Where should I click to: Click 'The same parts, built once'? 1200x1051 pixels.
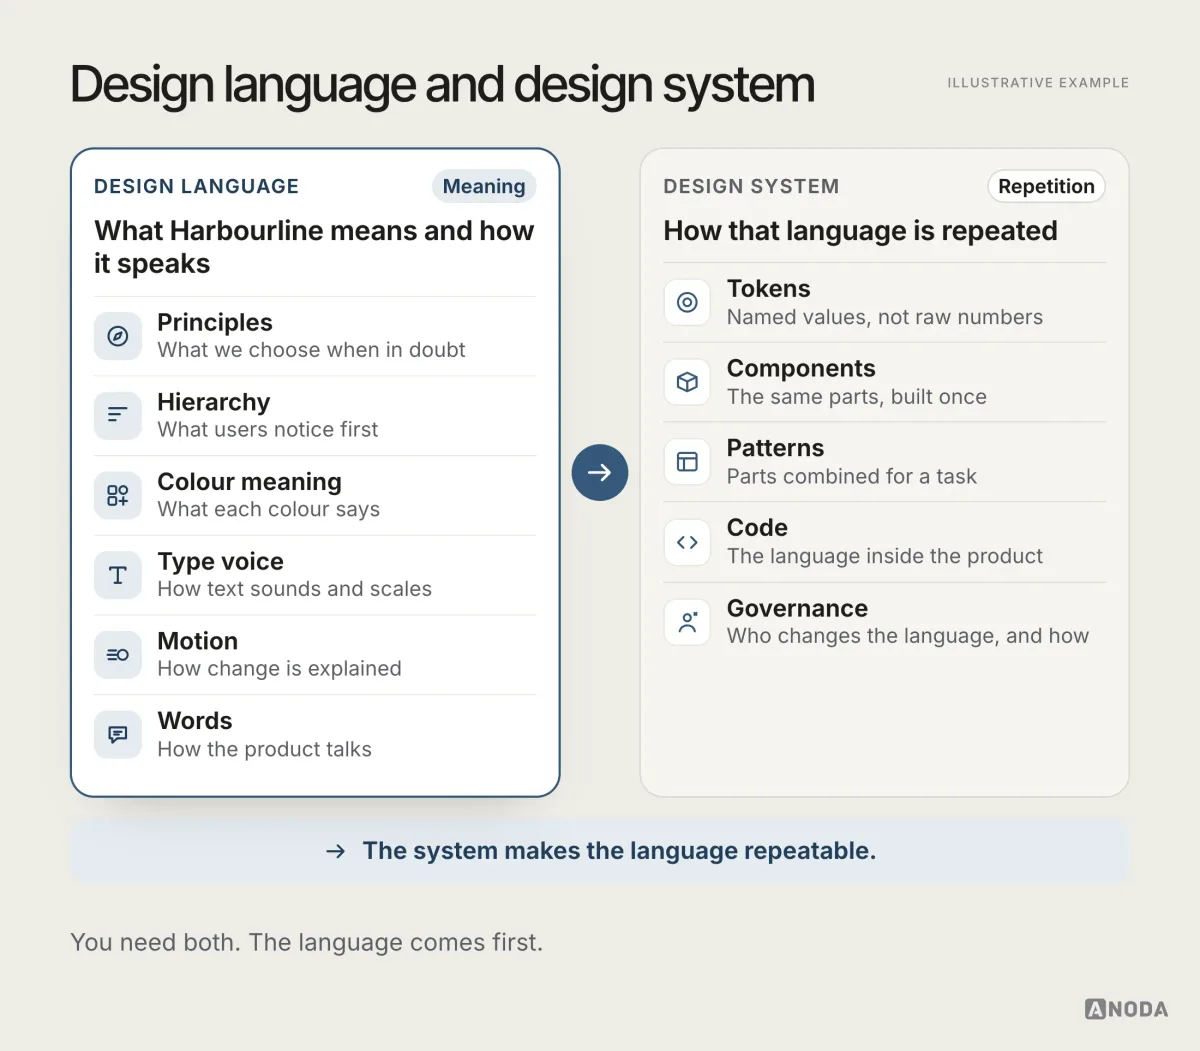point(857,397)
